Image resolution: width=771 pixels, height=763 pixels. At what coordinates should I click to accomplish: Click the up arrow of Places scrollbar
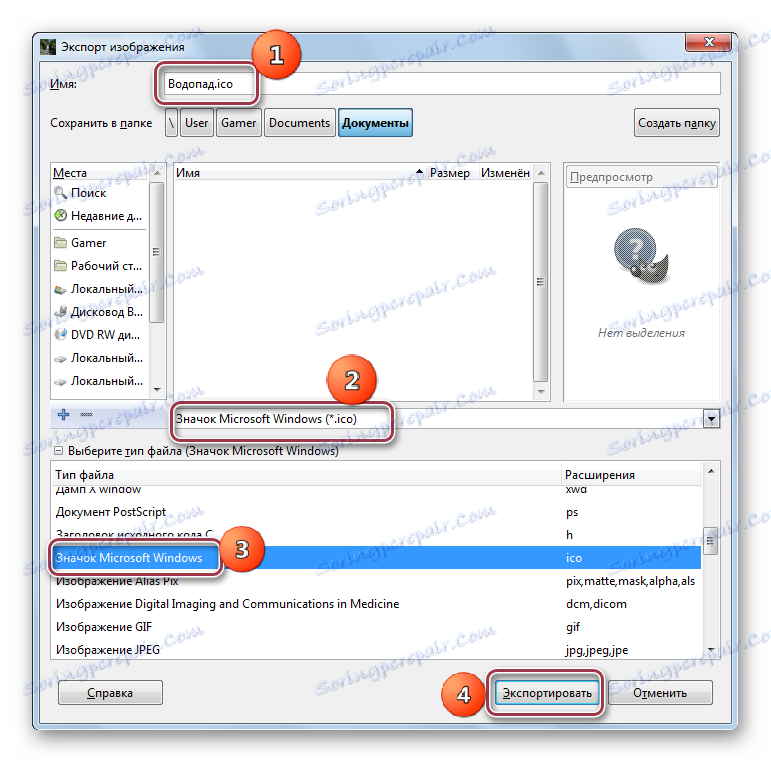click(157, 173)
